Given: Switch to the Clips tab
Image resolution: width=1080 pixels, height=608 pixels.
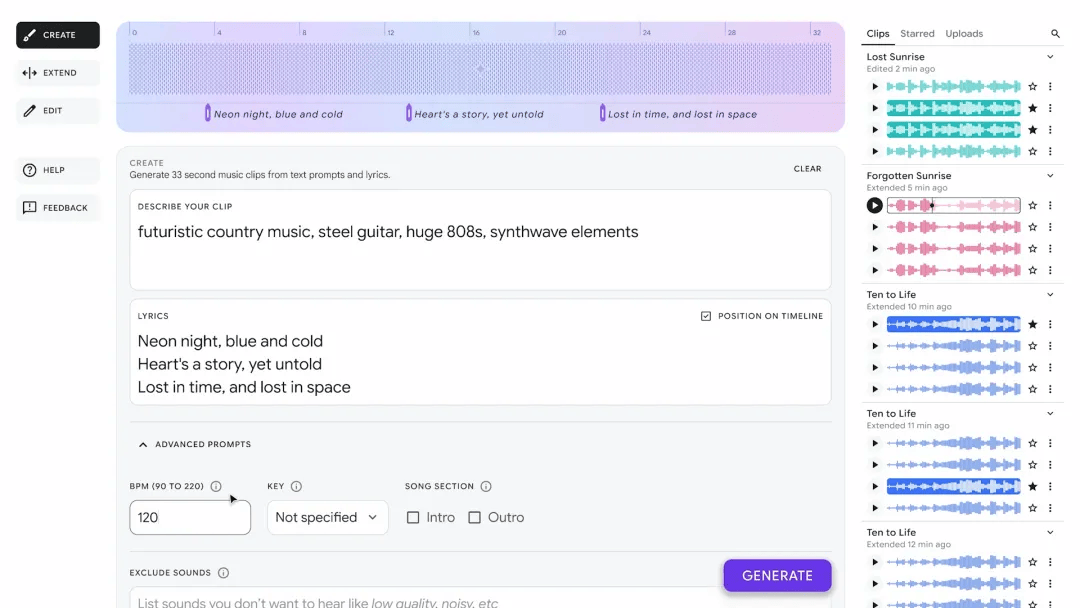Looking at the screenshot, I should pos(878,34).
